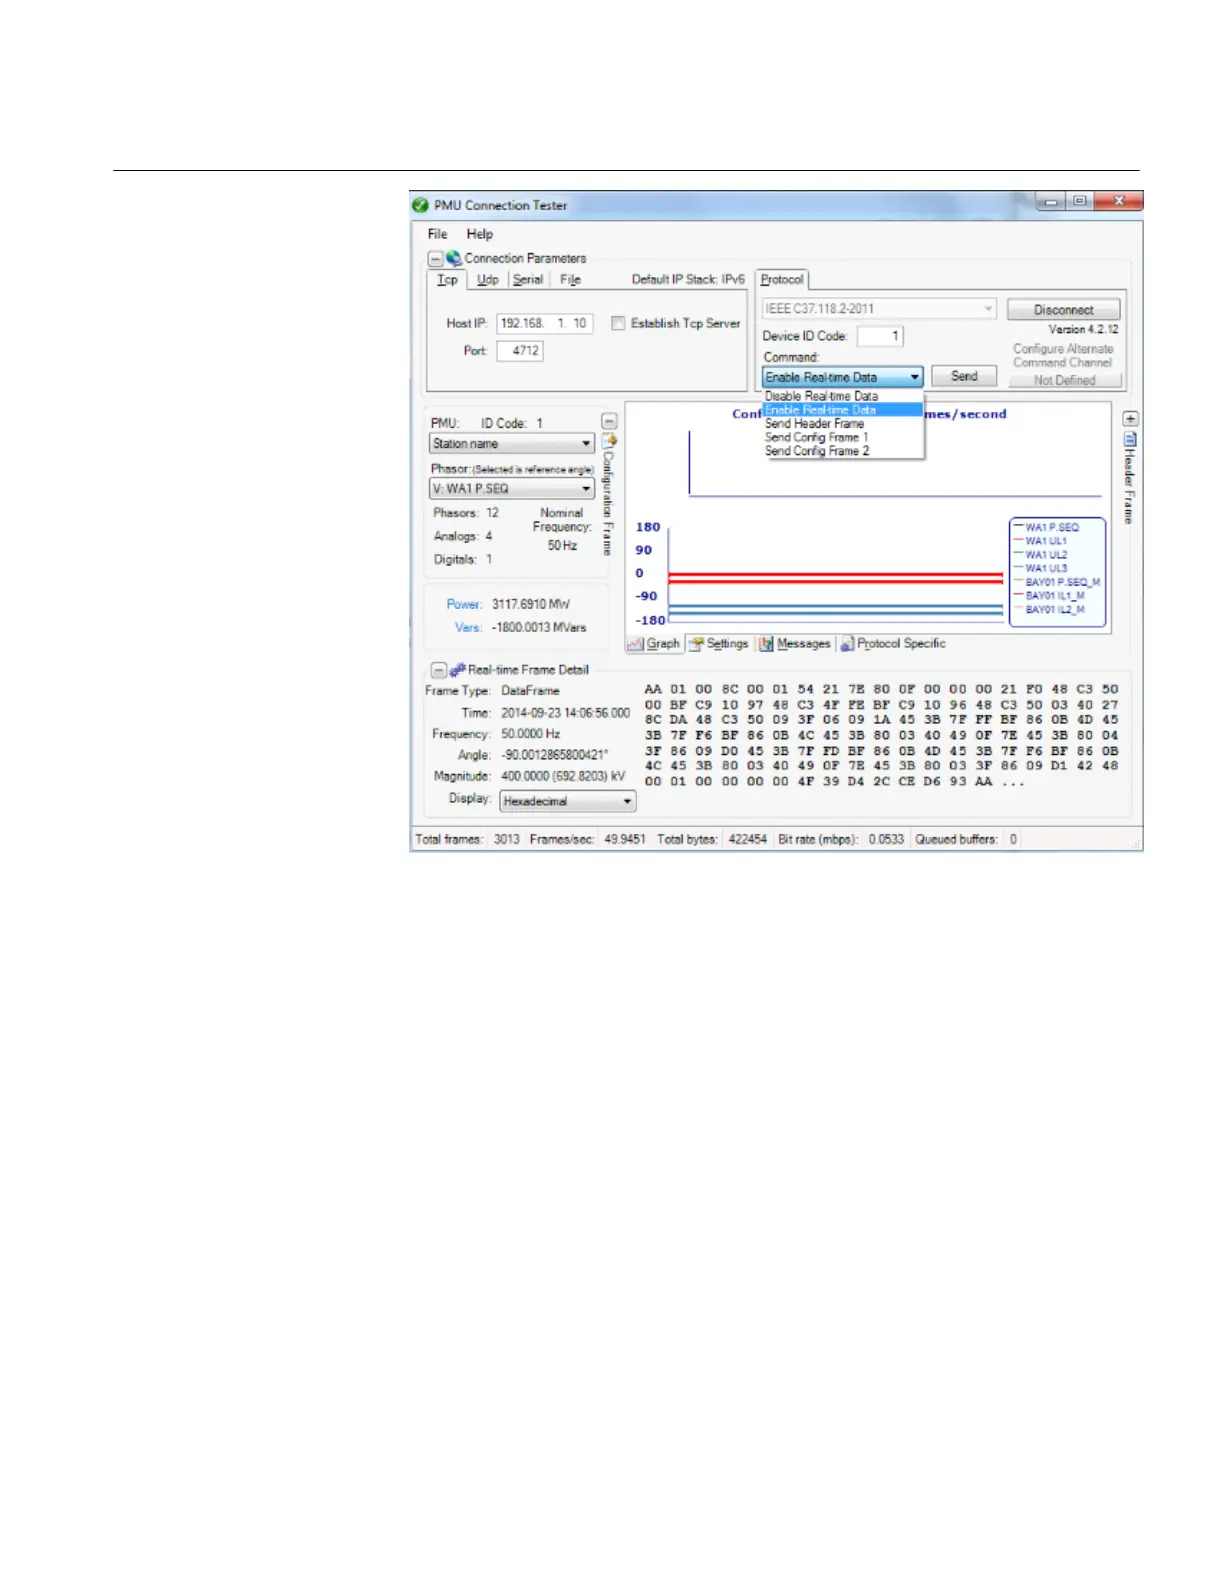The width and height of the screenshot is (1225, 1582).
Task: Switch to the Tcp tab
Action: point(447,280)
